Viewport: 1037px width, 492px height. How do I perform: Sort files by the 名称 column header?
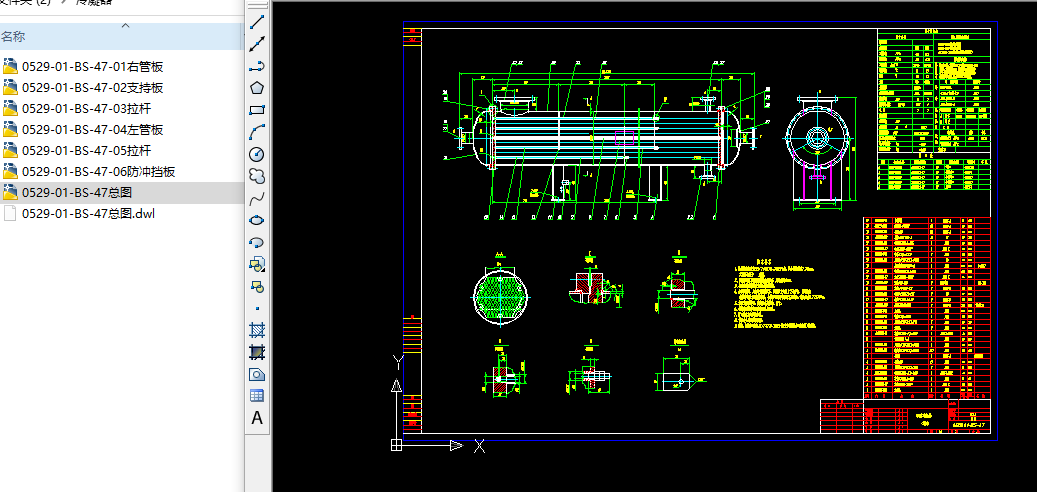(x=14, y=37)
